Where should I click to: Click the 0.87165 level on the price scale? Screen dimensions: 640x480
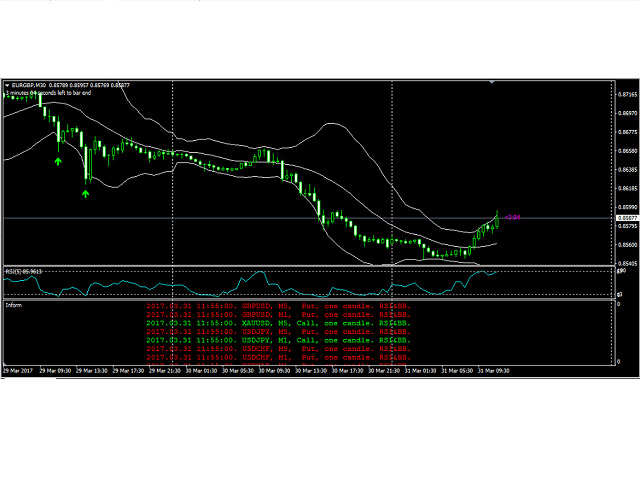point(629,94)
